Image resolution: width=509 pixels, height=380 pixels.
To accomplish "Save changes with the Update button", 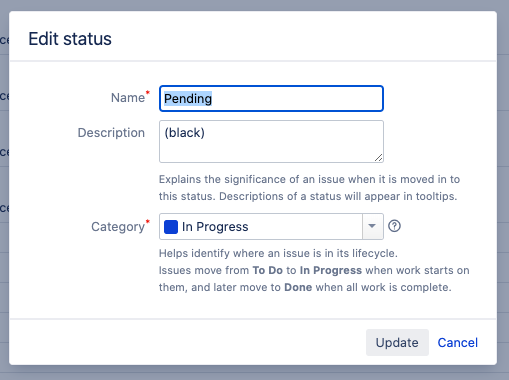I will tap(397, 342).
